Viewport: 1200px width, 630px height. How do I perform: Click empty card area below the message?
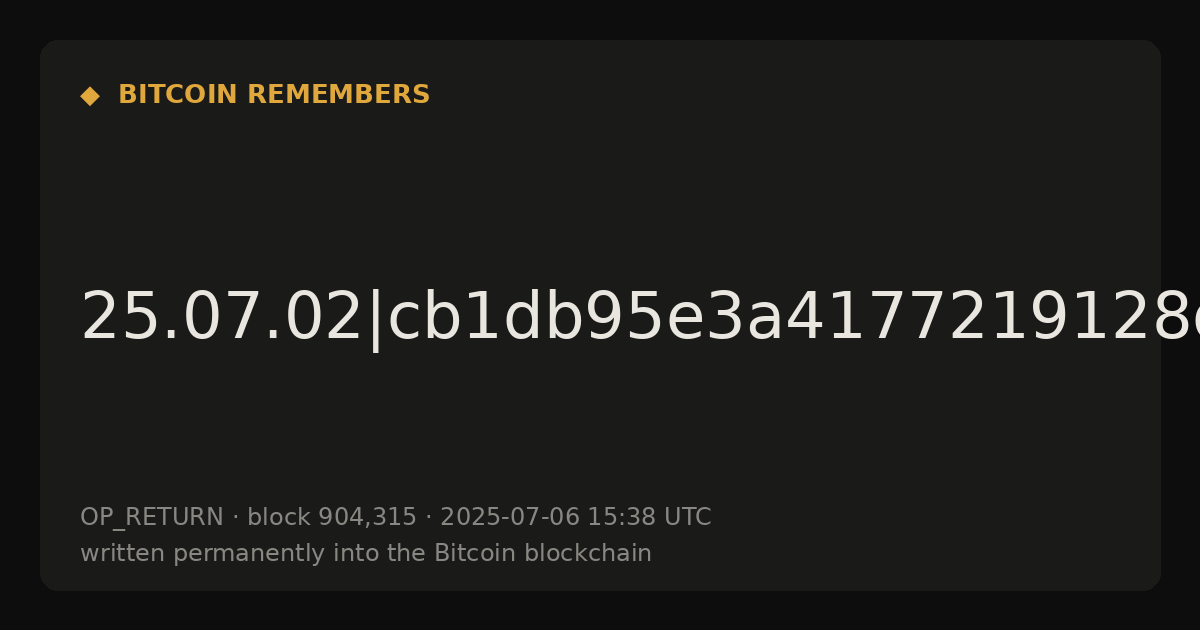tap(600, 430)
